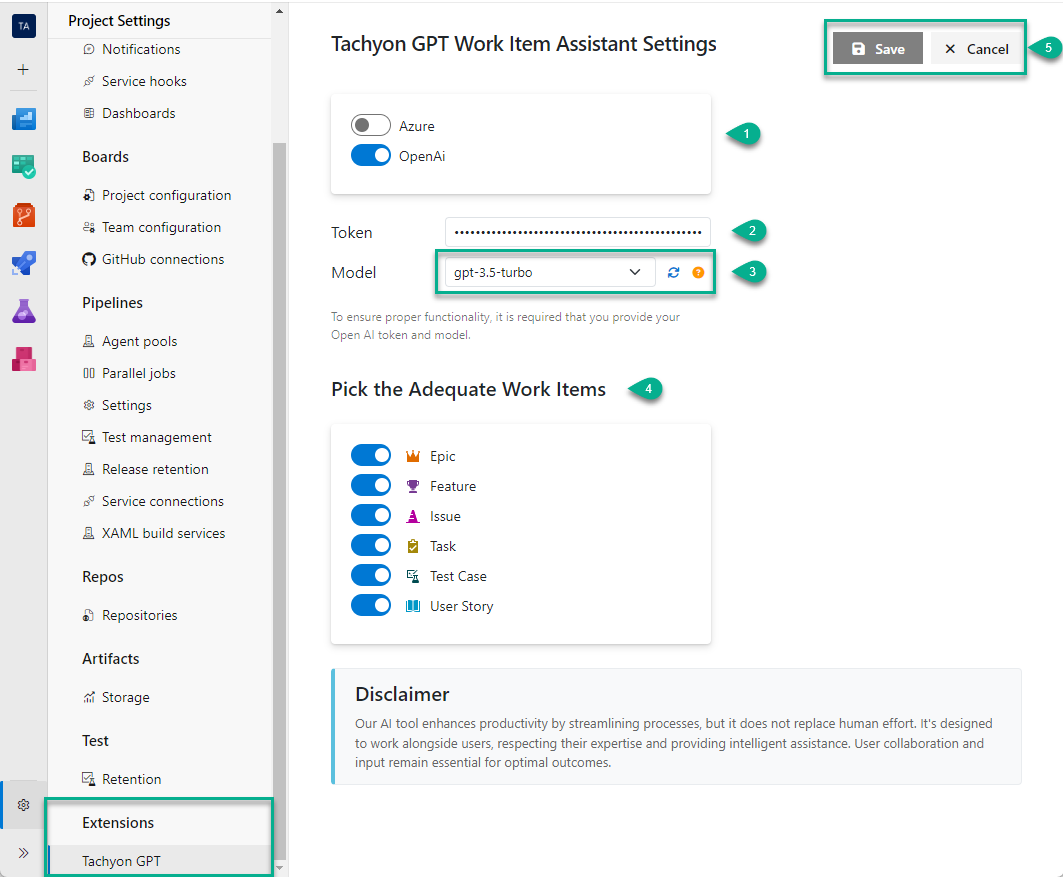The image size is (1063, 877).
Task: Disable the Epic work item toggle
Action: pyautogui.click(x=371, y=455)
